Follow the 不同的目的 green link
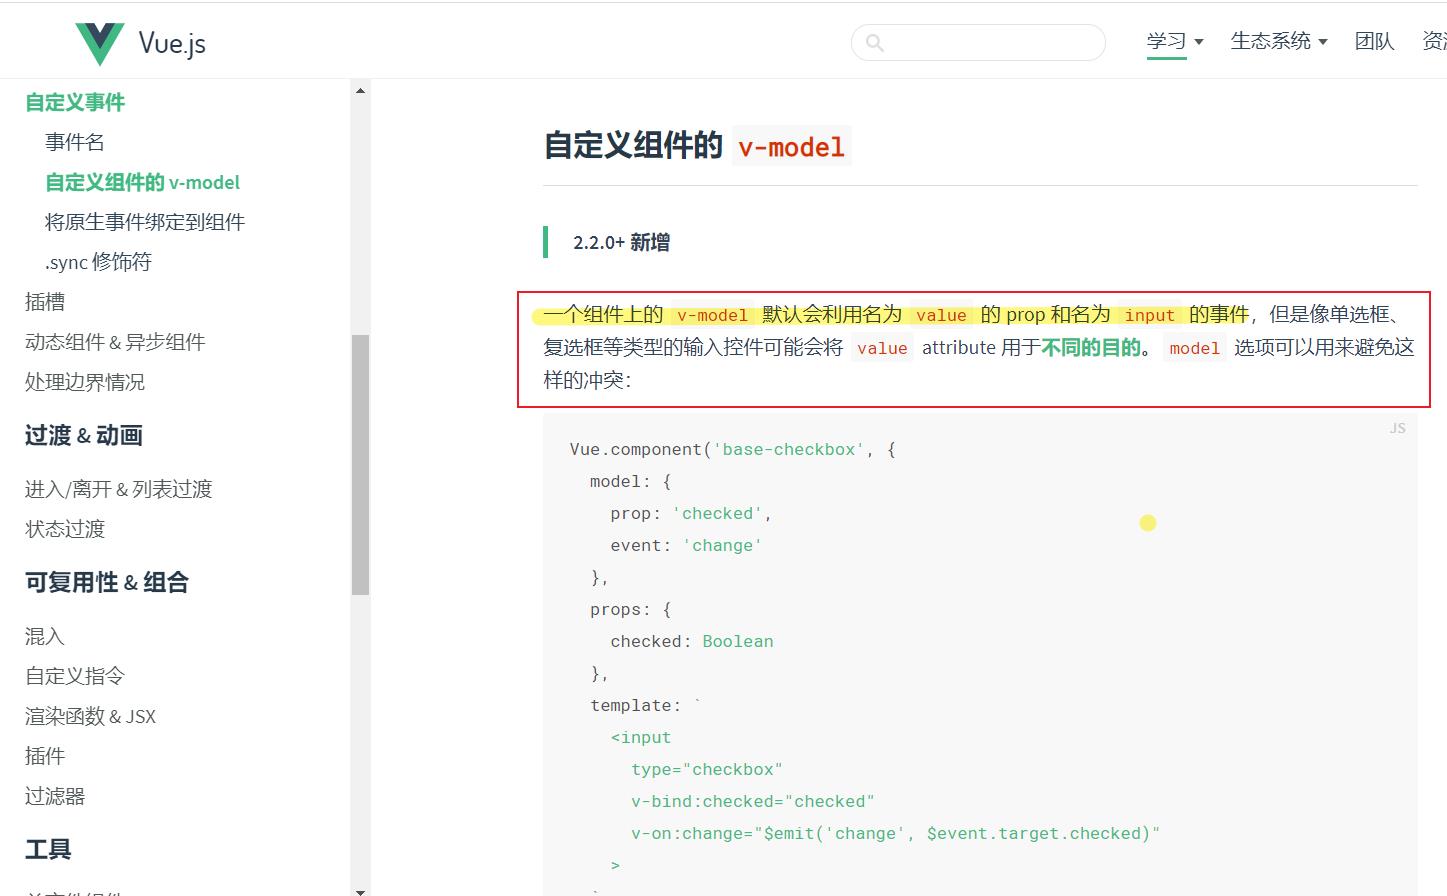The width and height of the screenshot is (1447, 896). pos(1091,347)
